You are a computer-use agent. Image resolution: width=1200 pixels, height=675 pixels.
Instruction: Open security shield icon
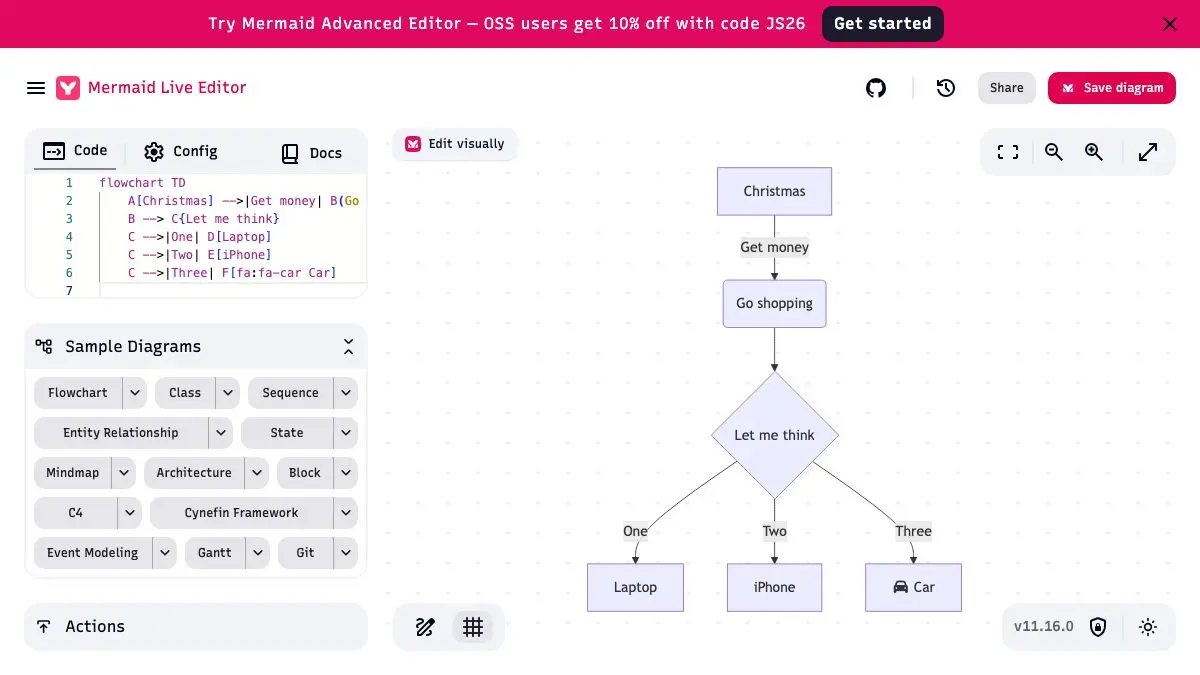tap(1098, 627)
